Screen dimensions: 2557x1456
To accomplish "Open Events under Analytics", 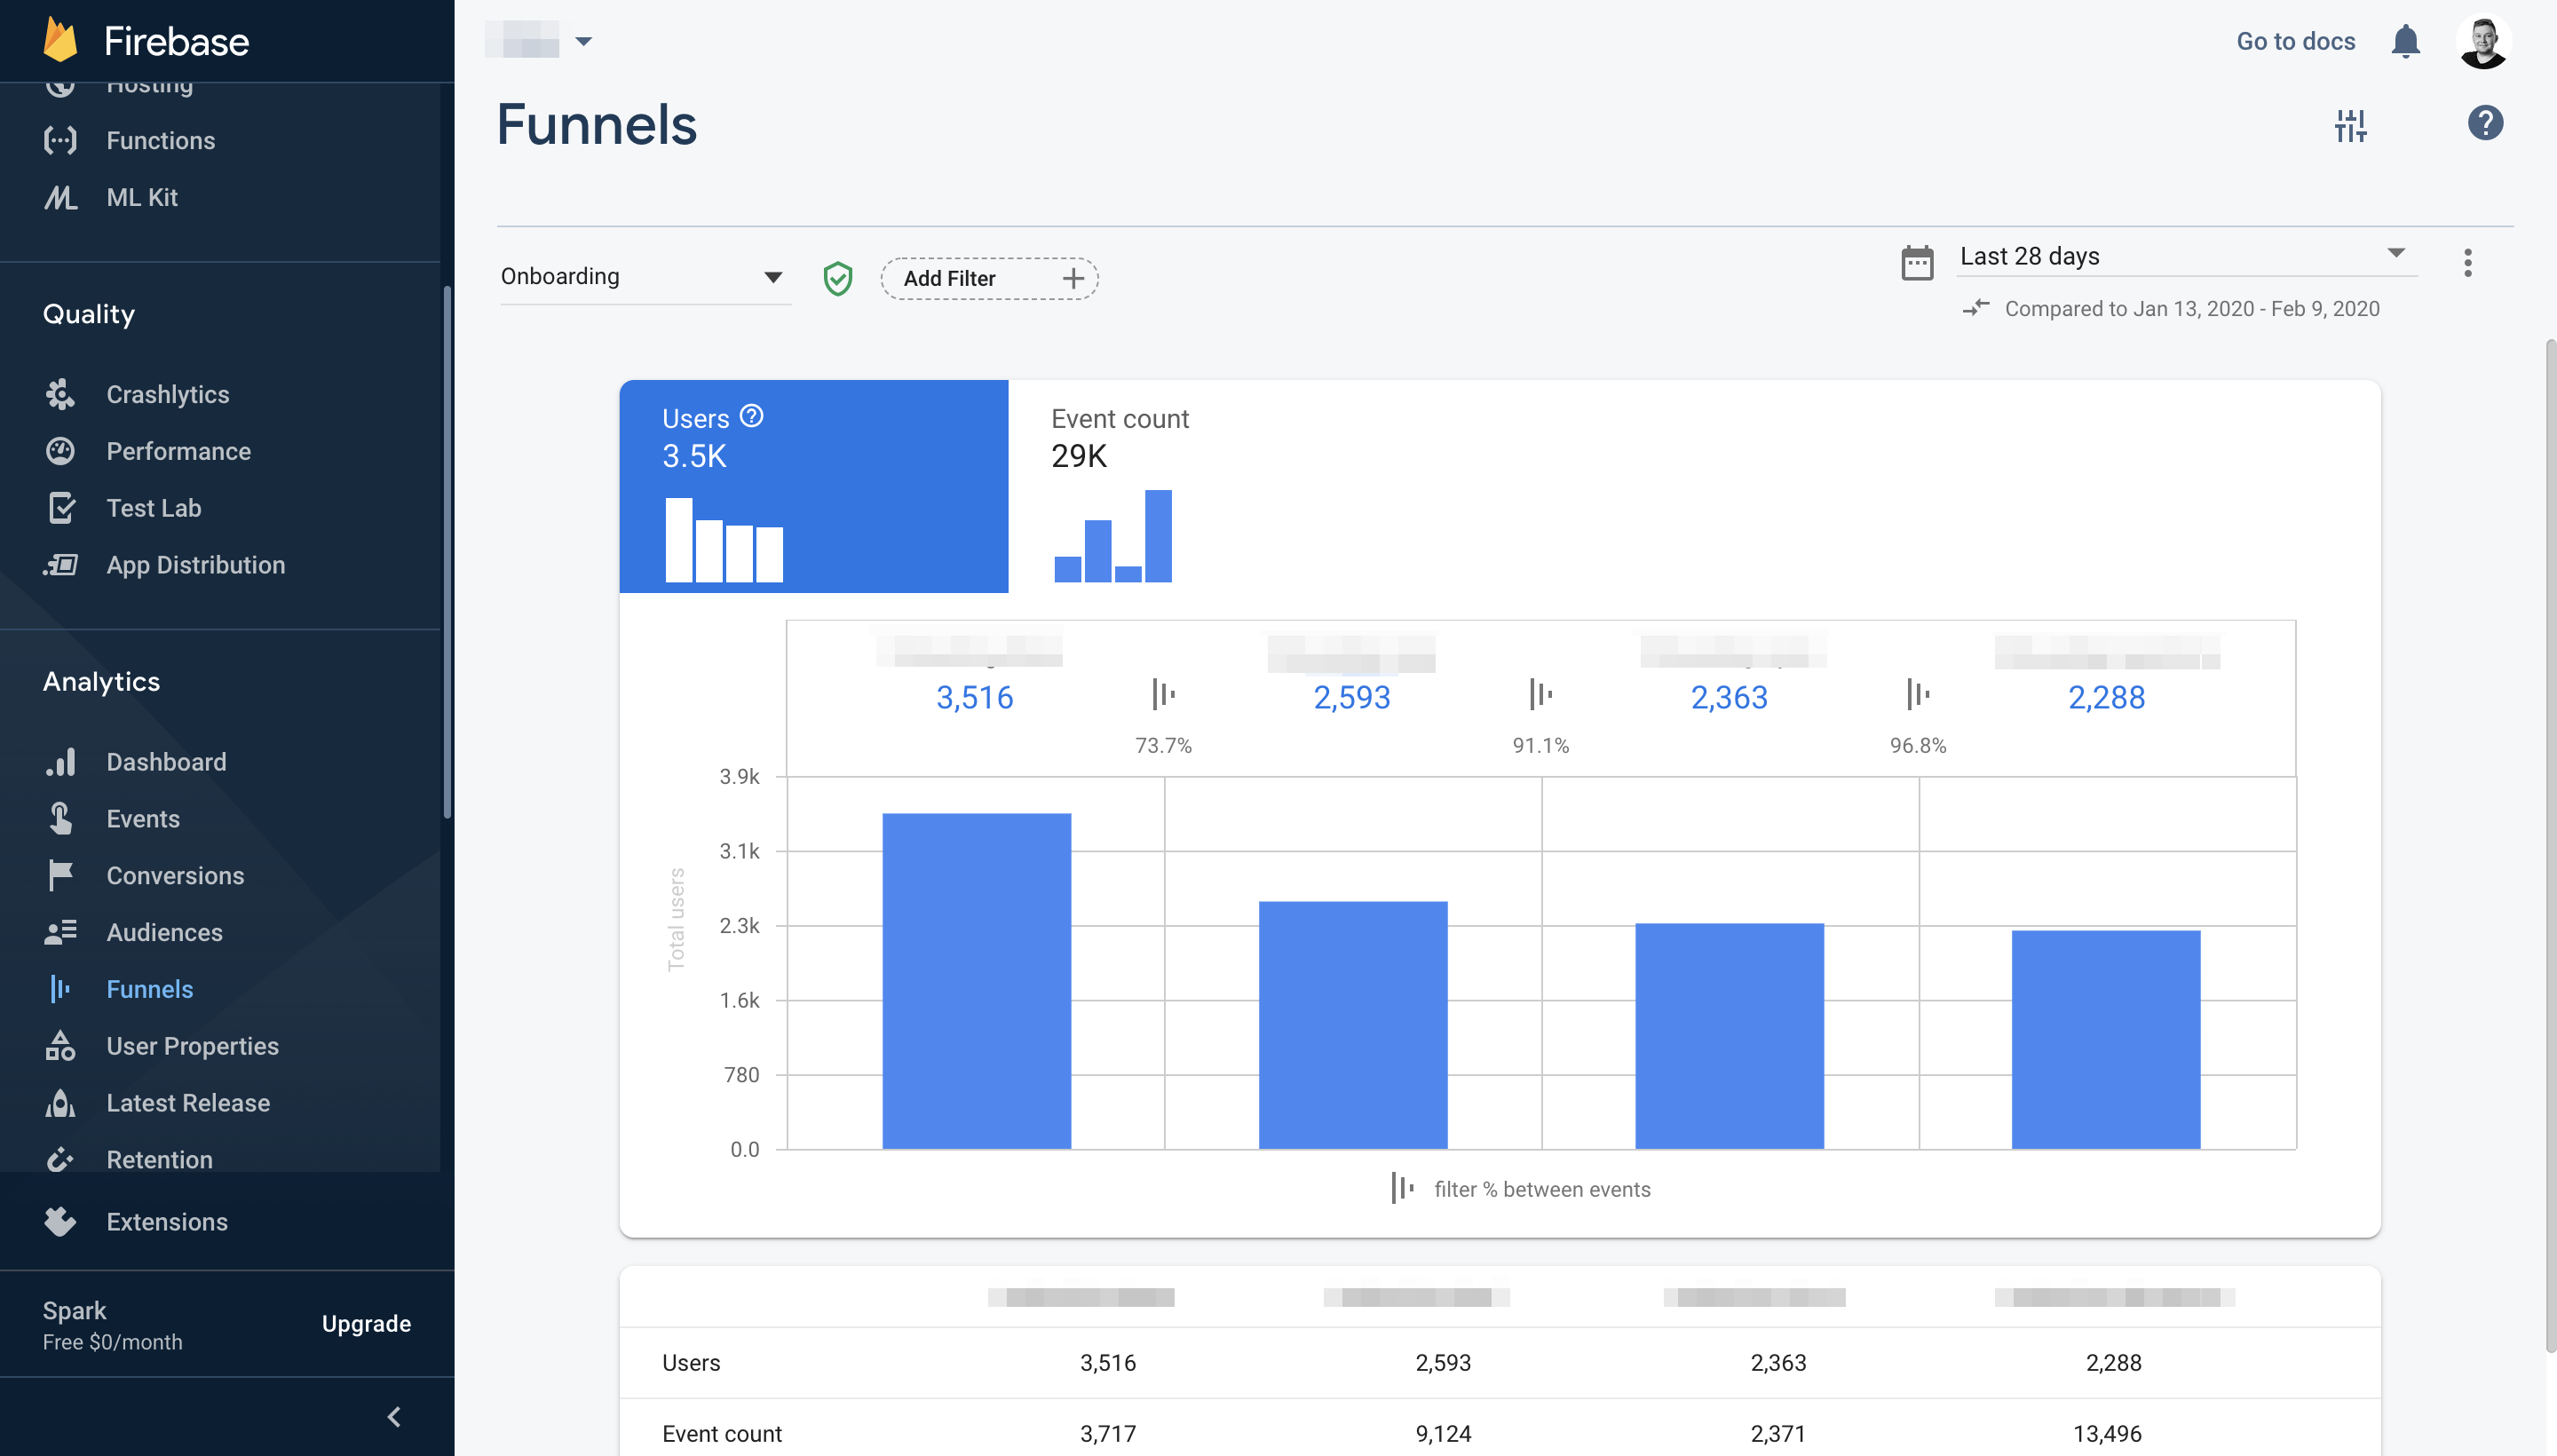I will coord(143,818).
